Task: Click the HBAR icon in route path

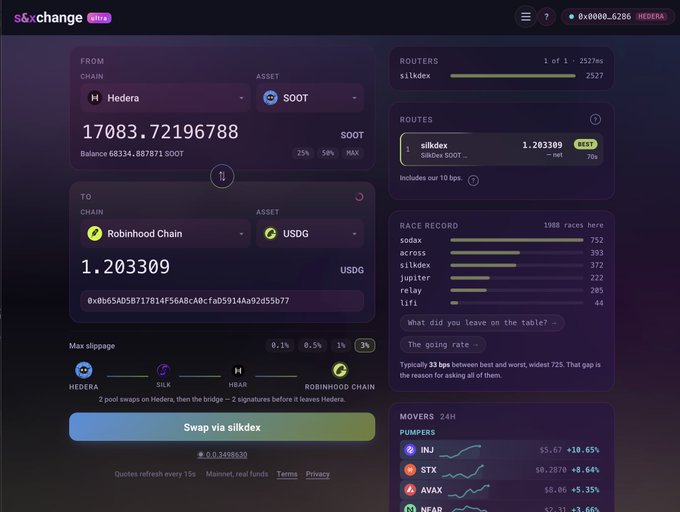Action: (x=238, y=371)
